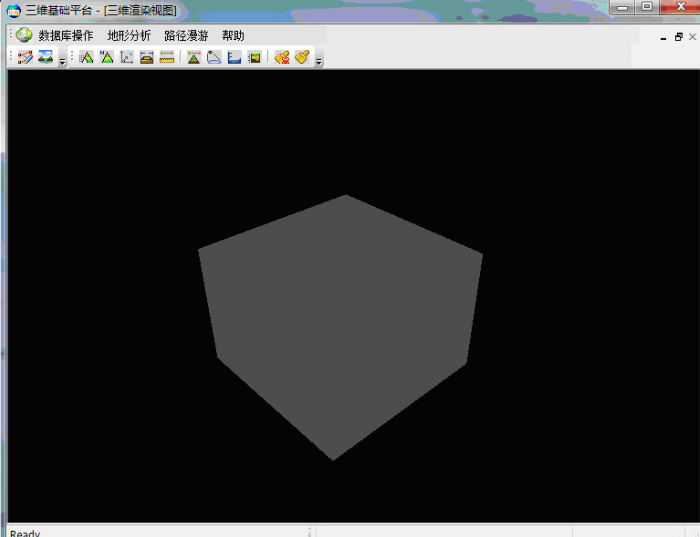Click the application icon in the title bar
This screenshot has height=537, width=700.
click(14, 10)
